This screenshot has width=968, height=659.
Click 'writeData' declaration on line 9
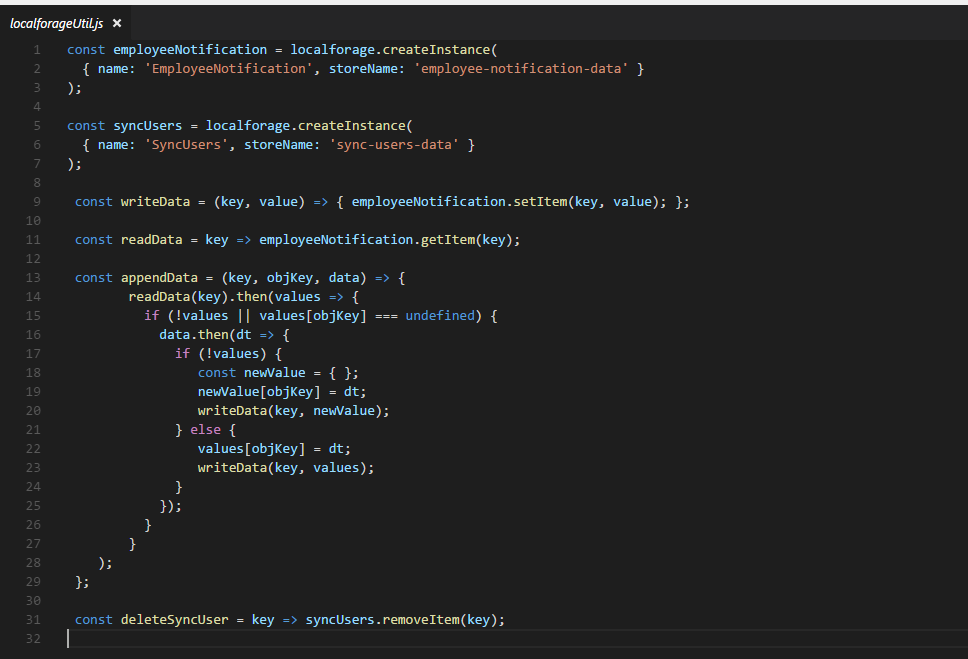click(156, 202)
